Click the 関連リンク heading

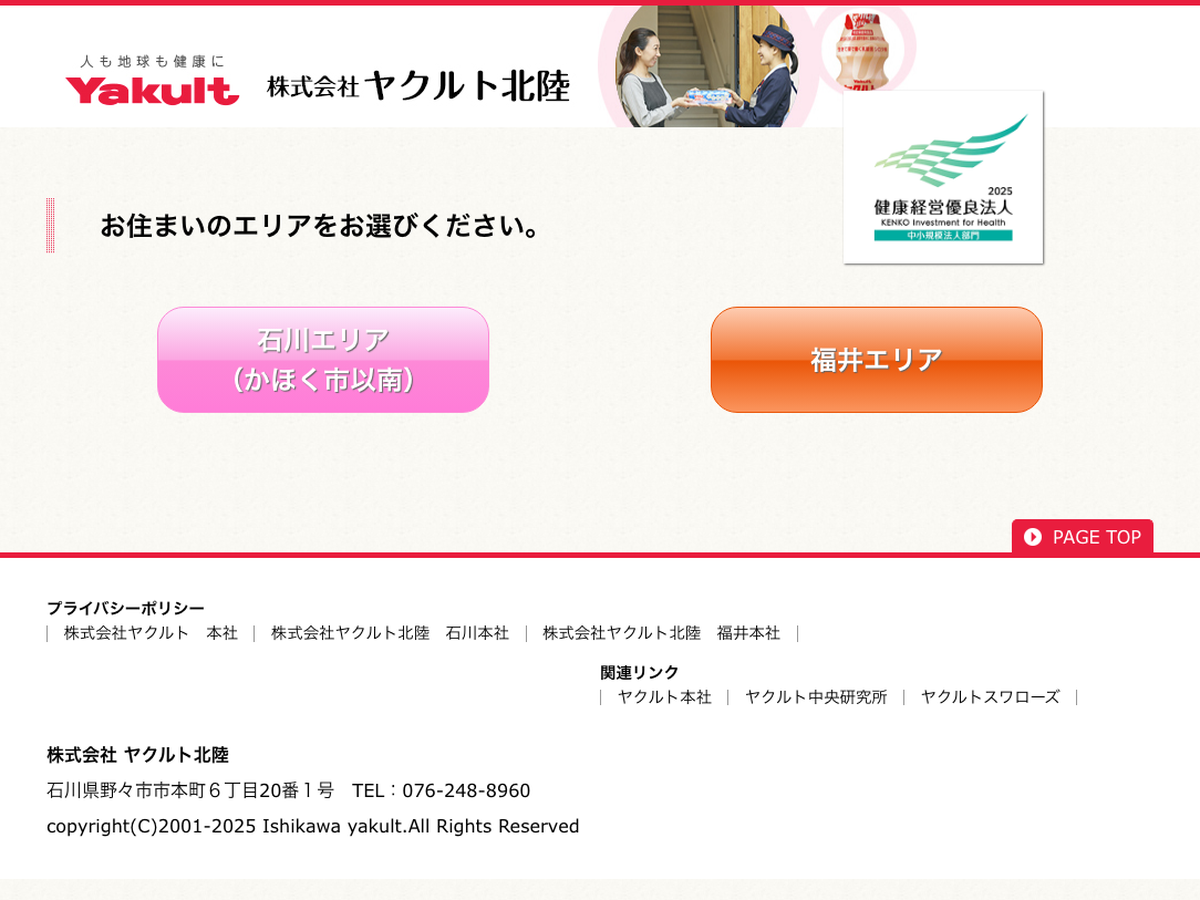click(639, 672)
